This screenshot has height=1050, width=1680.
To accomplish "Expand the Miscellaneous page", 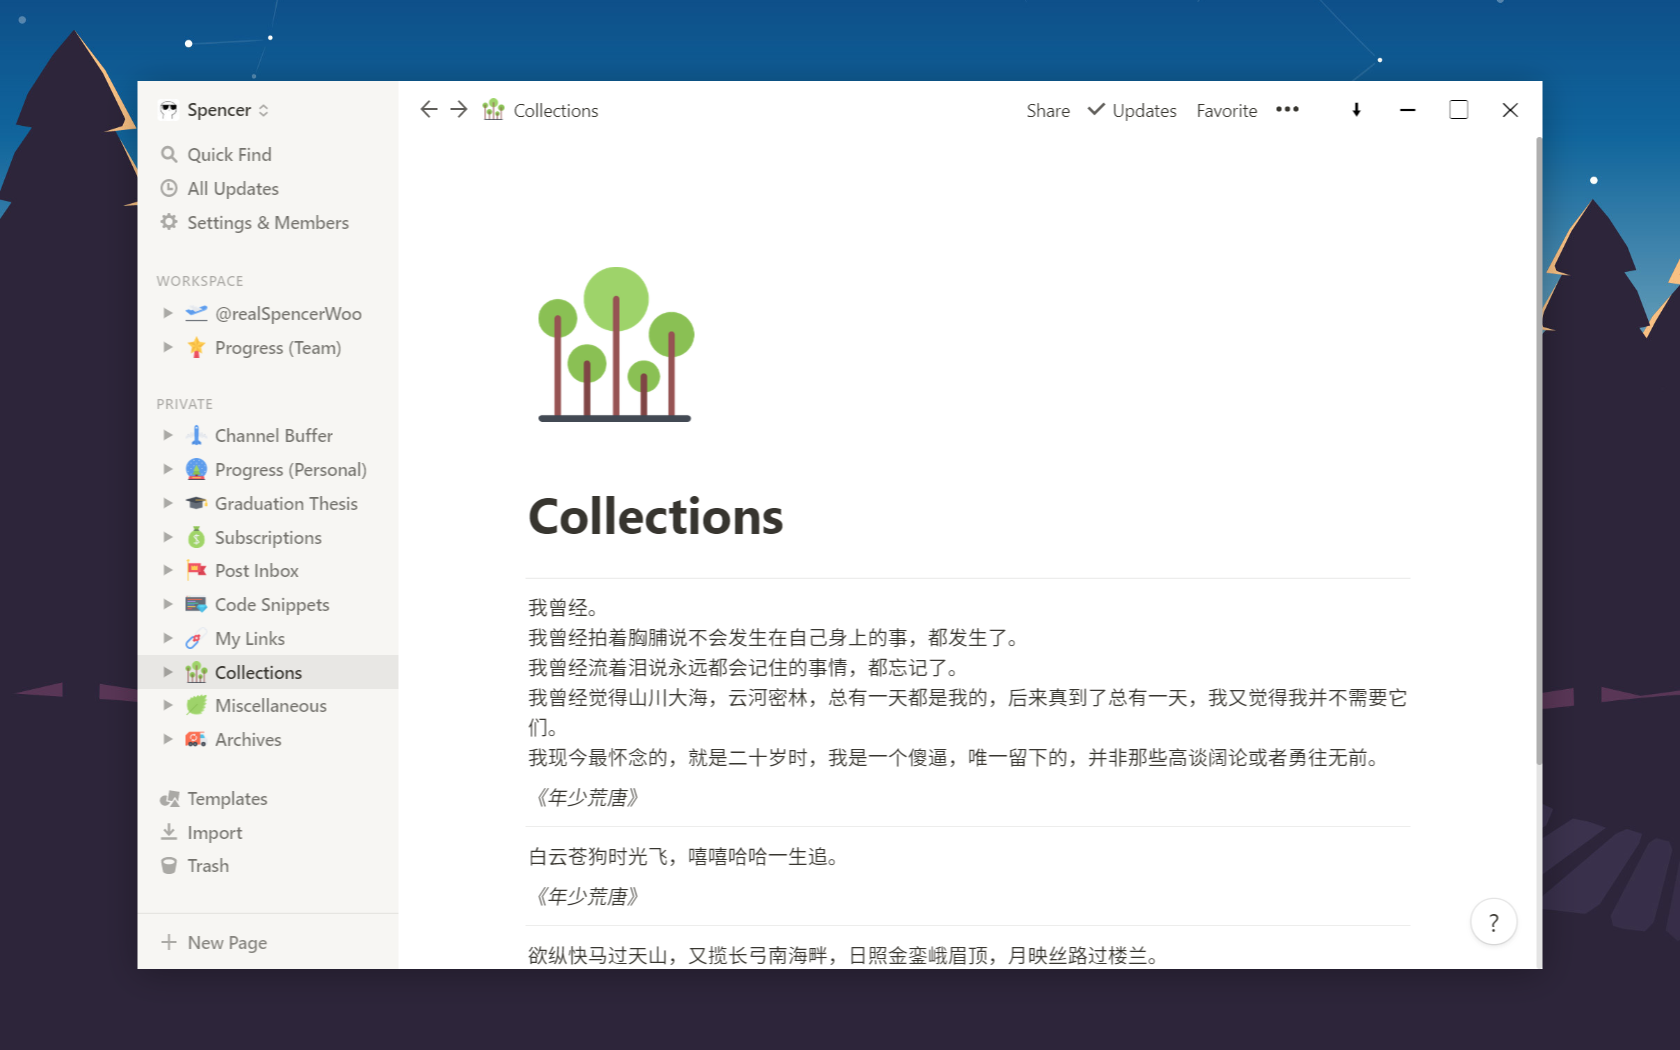I will coord(168,705).
